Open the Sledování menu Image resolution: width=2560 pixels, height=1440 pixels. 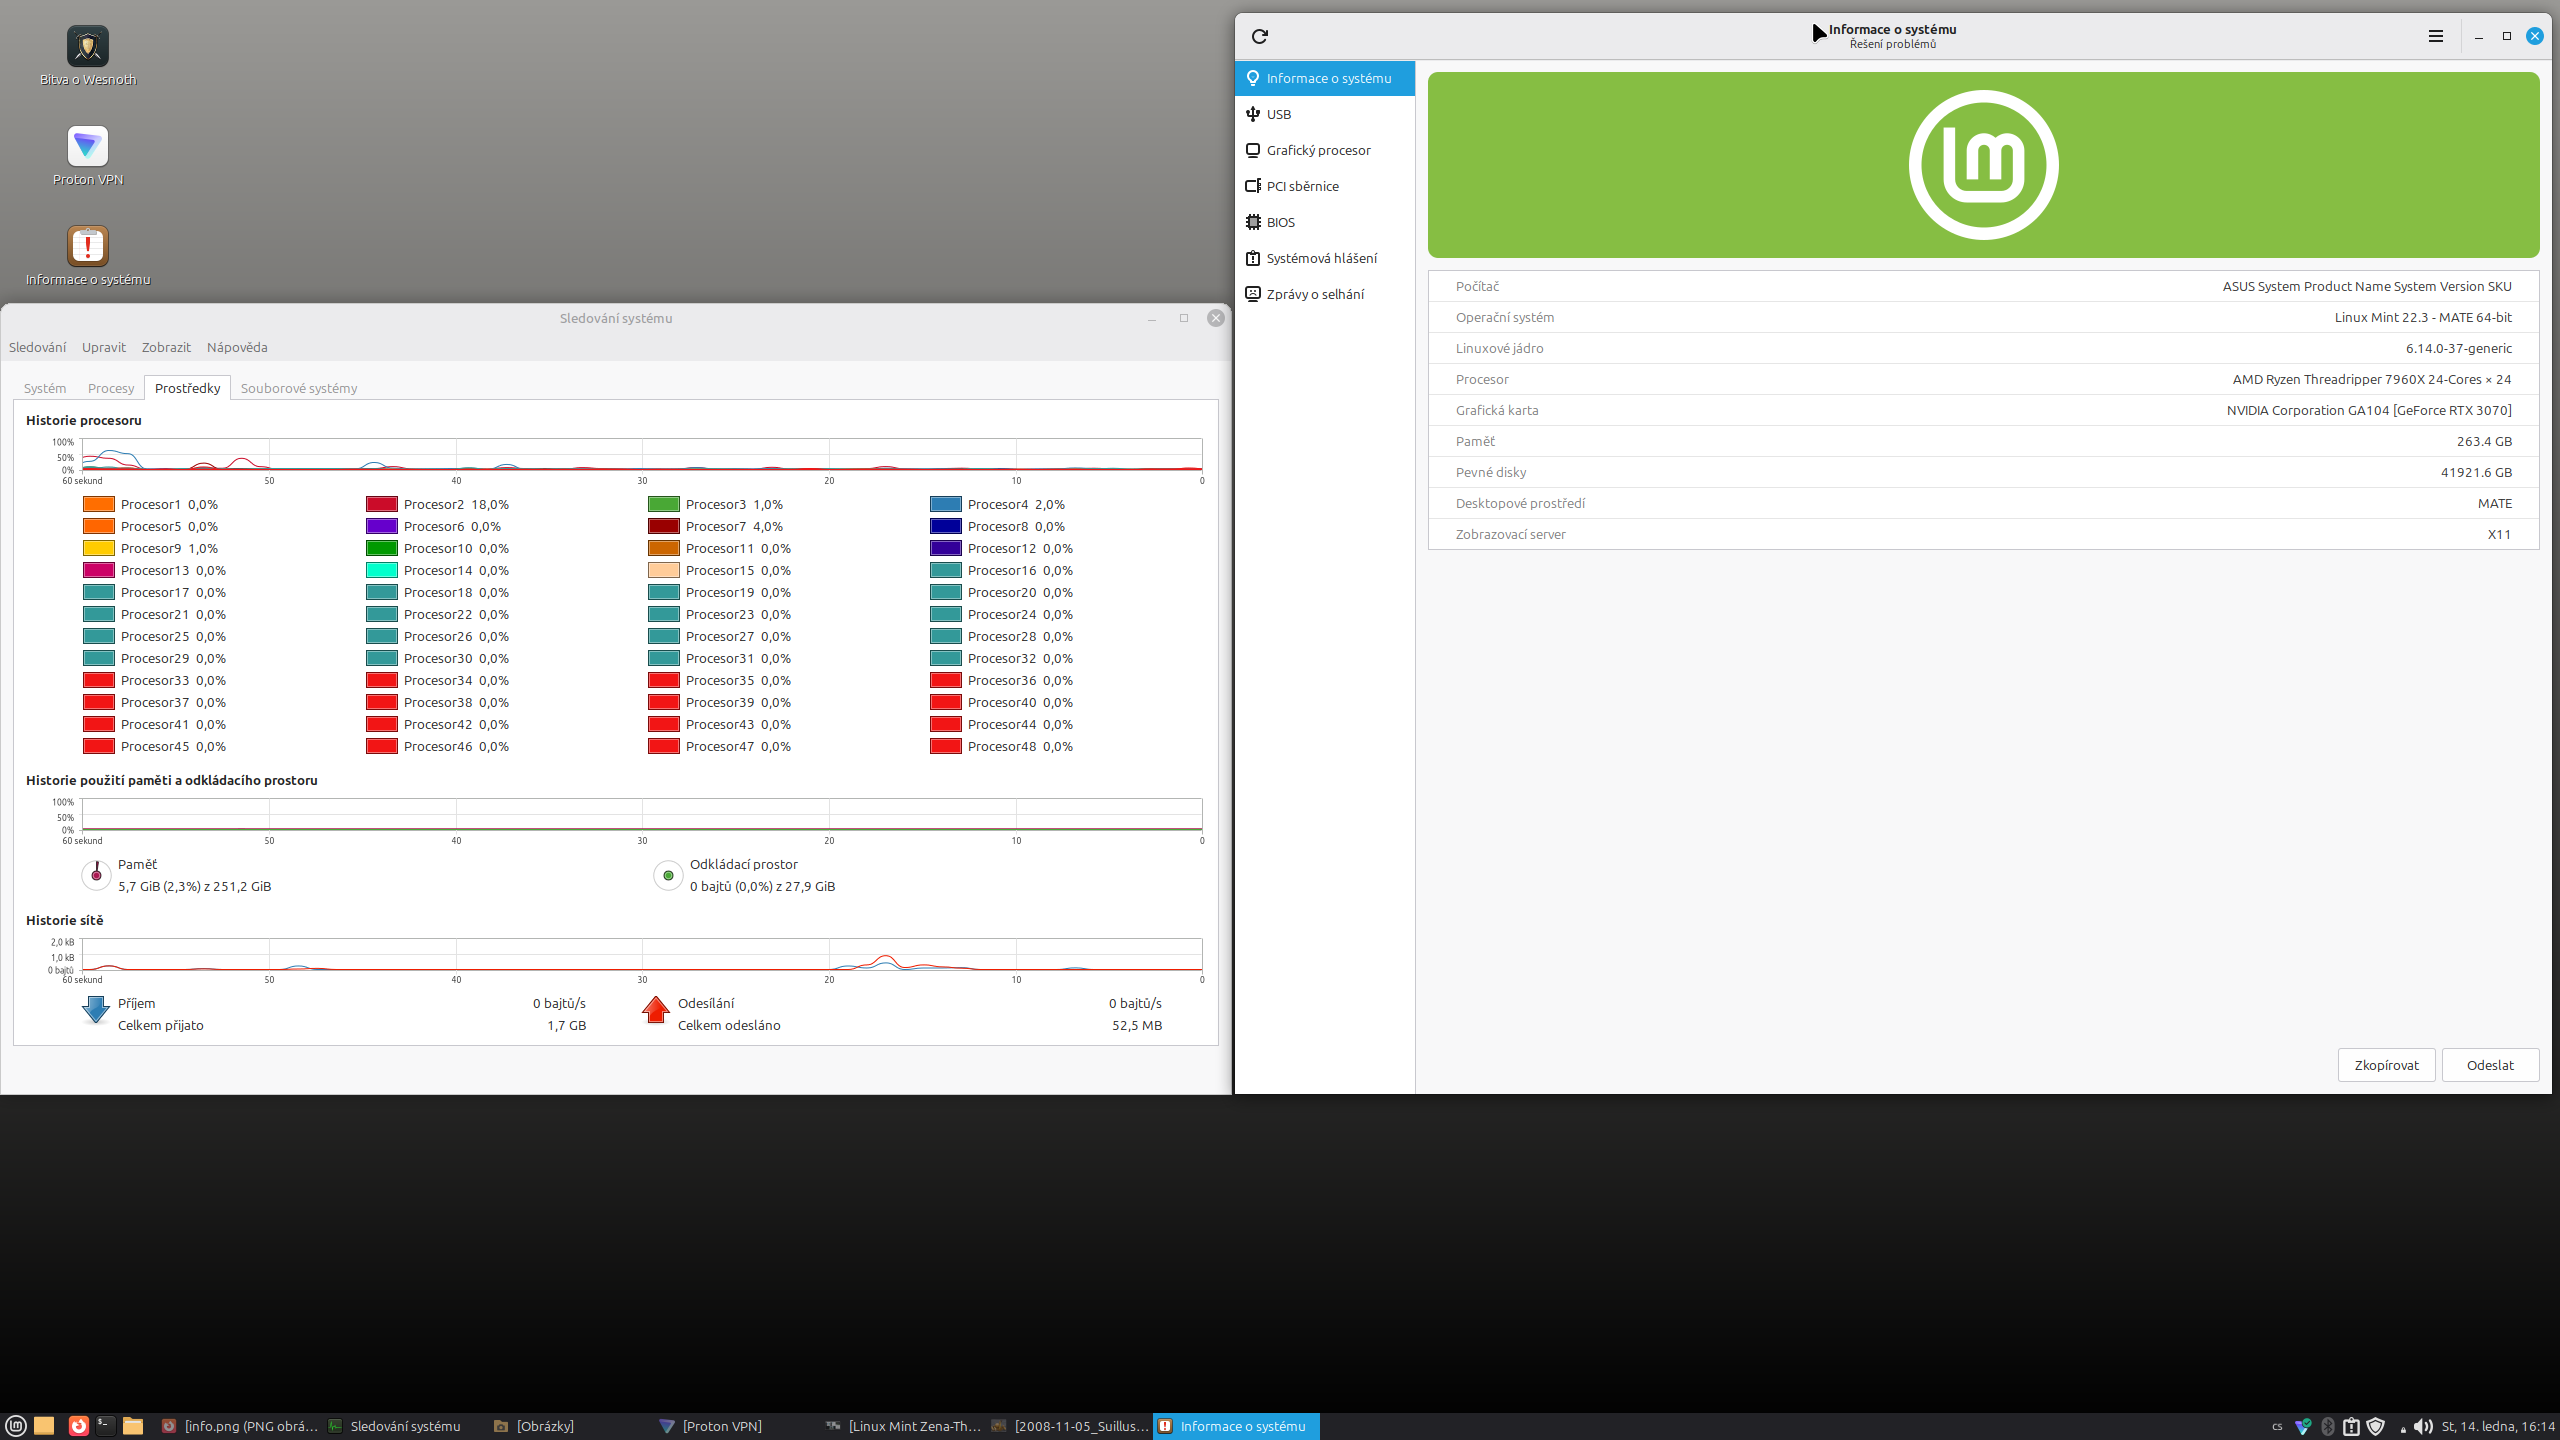[37, 347]
